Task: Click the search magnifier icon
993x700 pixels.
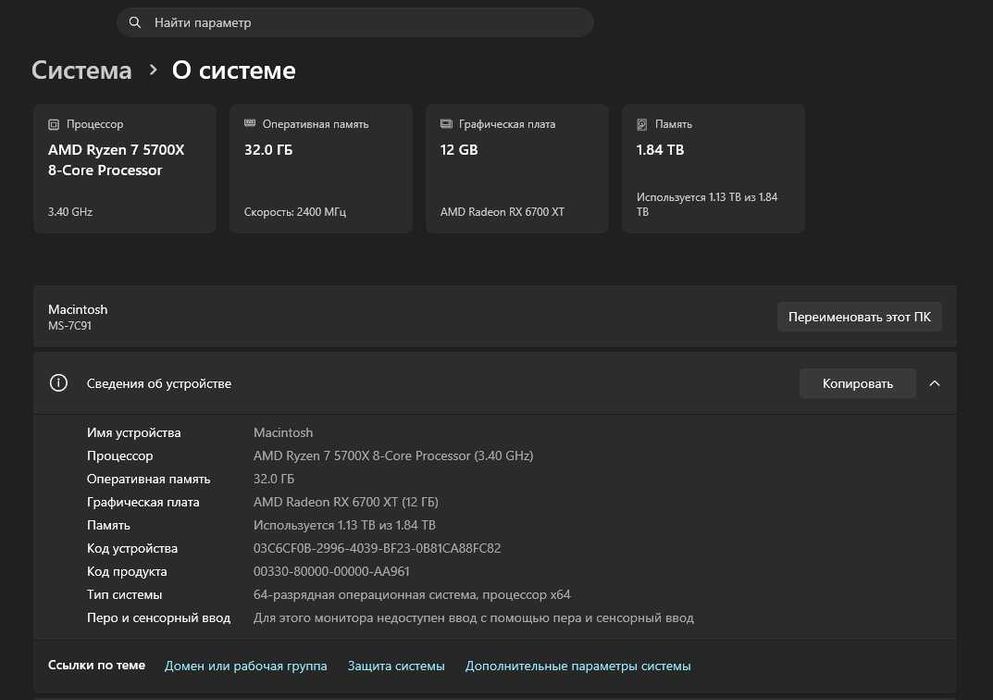Action: [134, 22]
